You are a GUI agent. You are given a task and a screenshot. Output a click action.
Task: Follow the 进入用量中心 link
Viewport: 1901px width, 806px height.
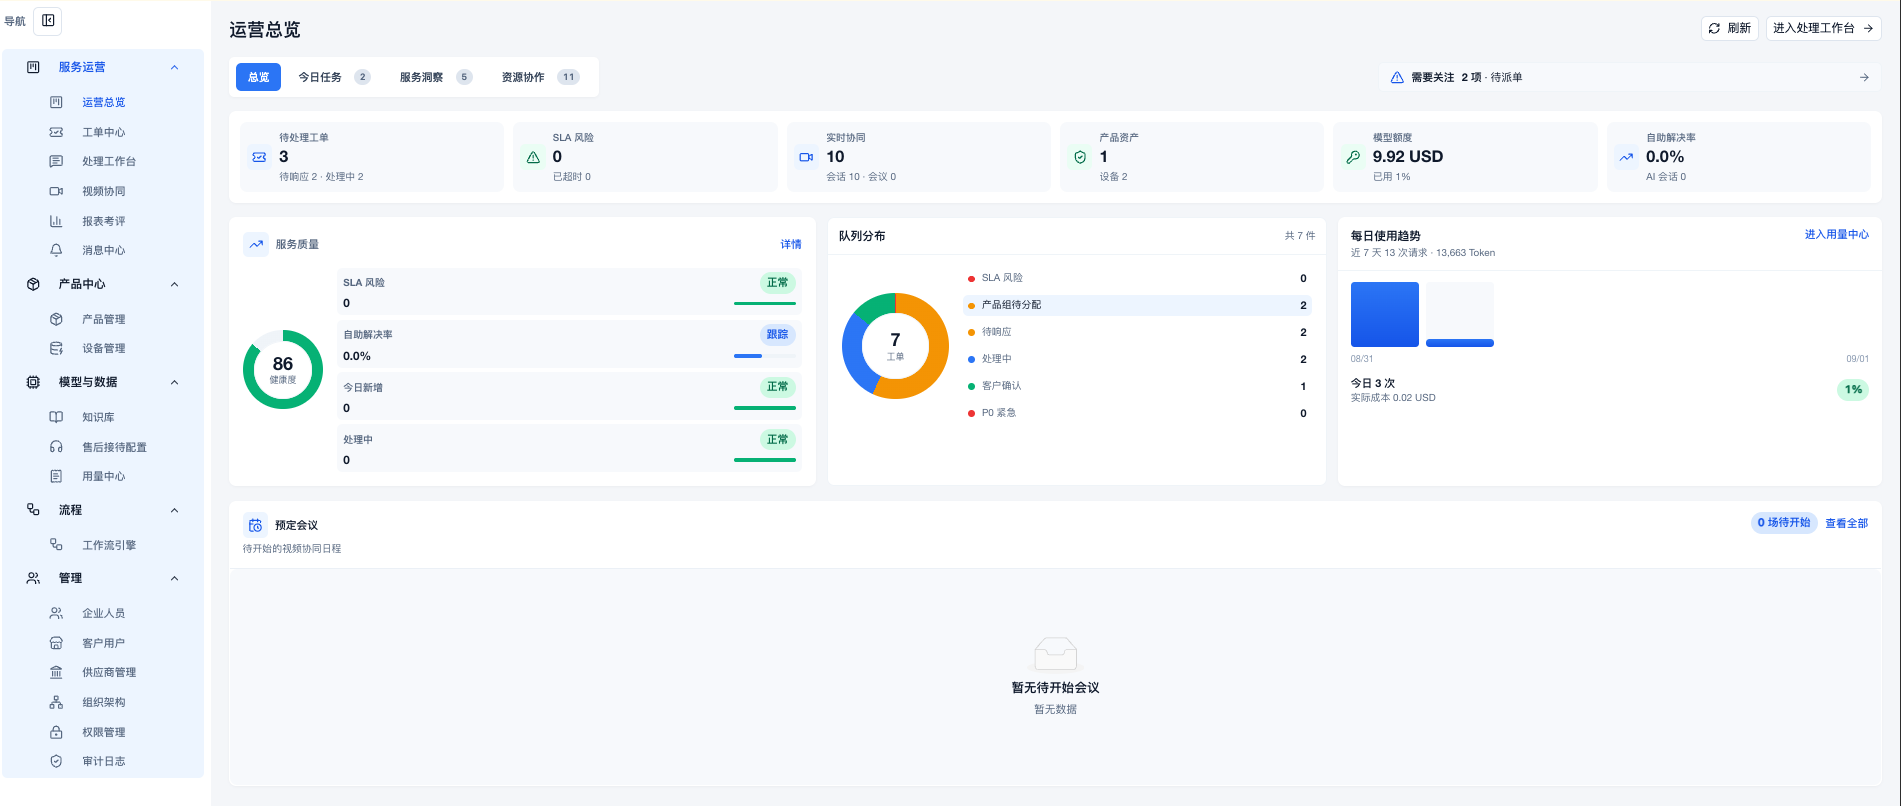point(1836,234)
